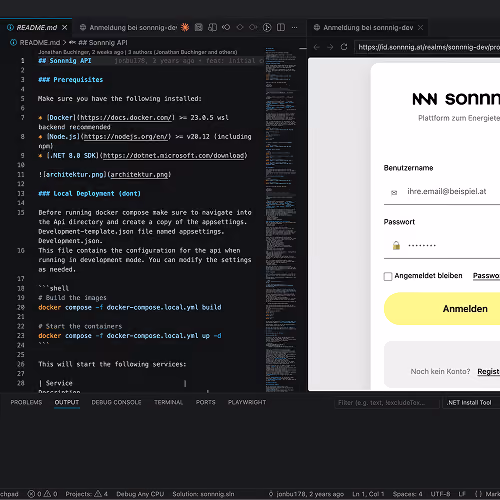
Task: Click README.md in the breadcrumb
Action: click(40, 43)
